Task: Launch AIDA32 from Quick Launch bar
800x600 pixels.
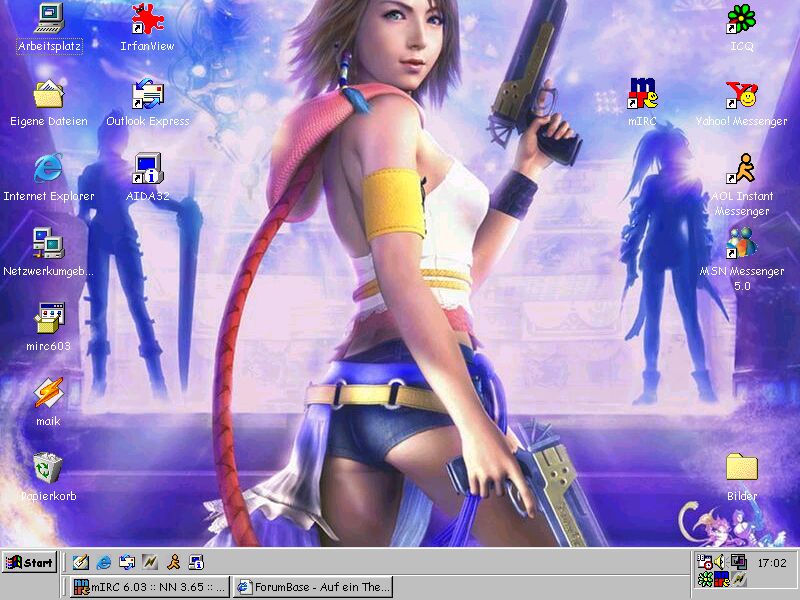Action: pyautogui.click(x=196, y=562)
